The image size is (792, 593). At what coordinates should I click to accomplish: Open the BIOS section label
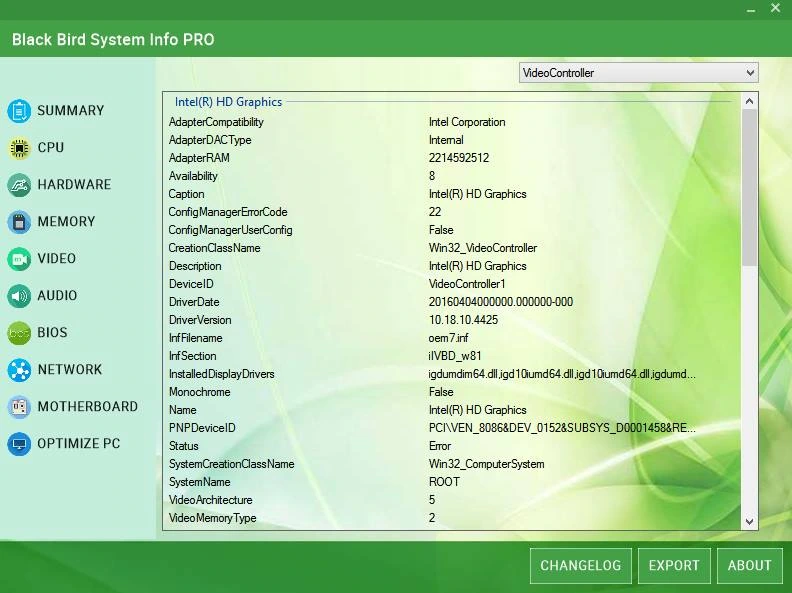[x=52, y=332]
